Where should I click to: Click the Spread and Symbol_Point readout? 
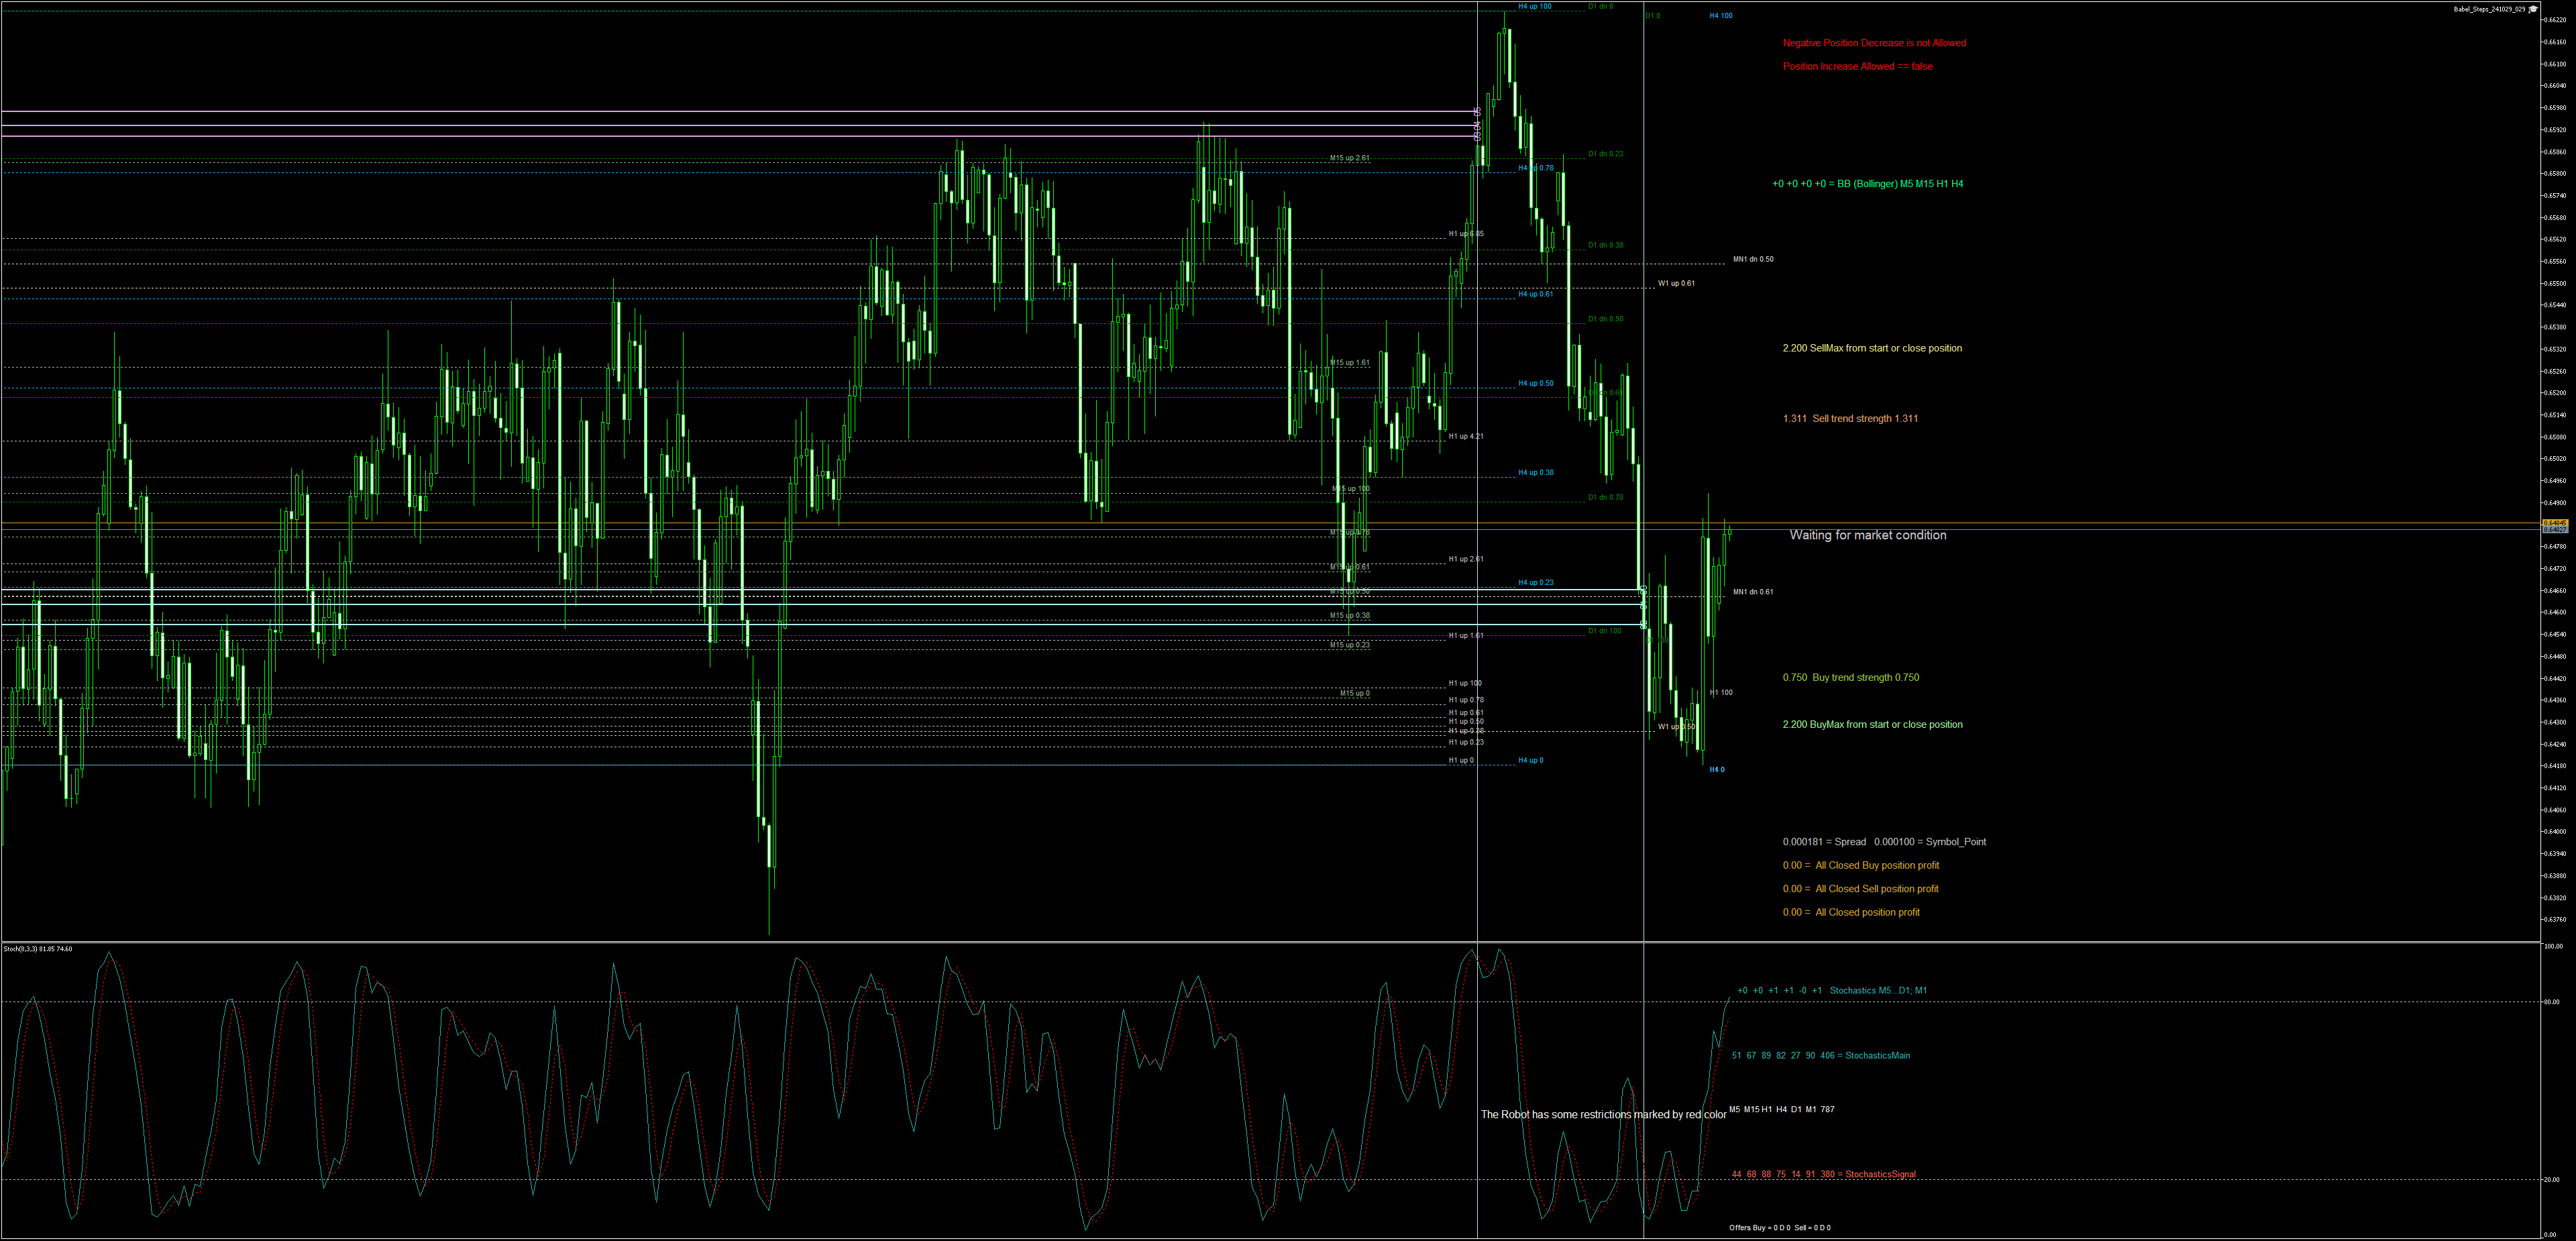pos(1884,842)
